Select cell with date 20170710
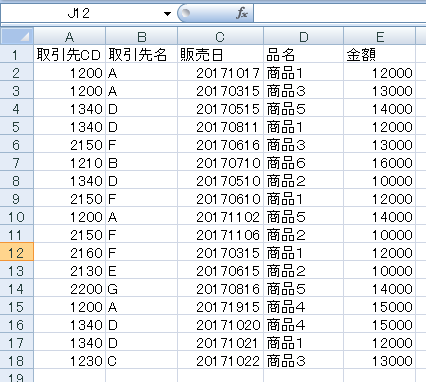The image size is (426, 382). click(220, 163)
